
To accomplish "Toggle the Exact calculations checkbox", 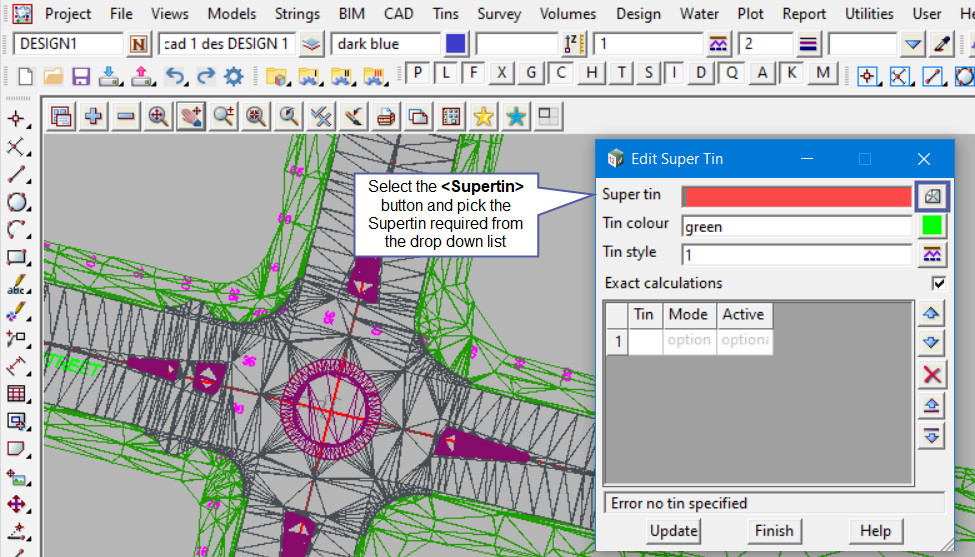I will point(938,283).
